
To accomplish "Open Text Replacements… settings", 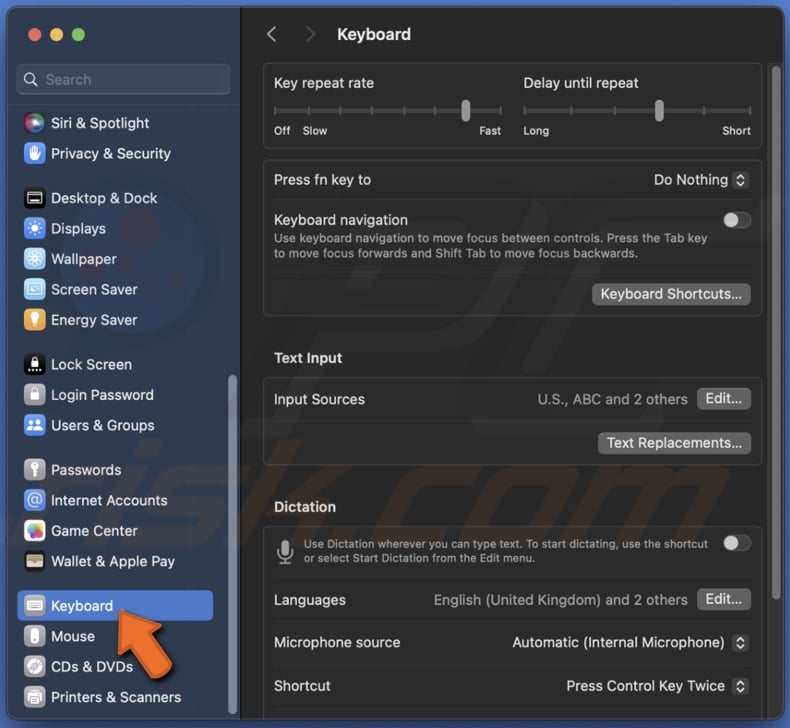I will point(674,443).
